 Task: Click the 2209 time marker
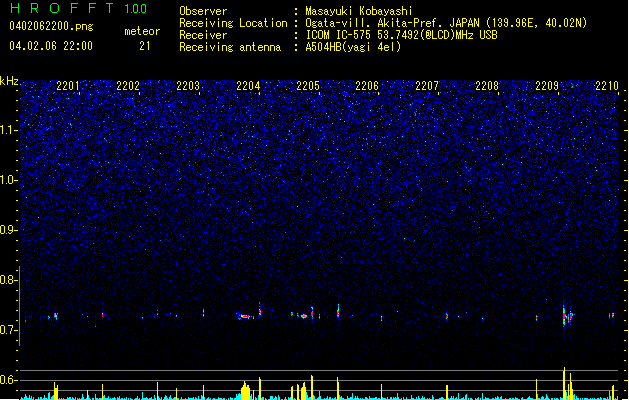pyautogui.click(x=547, y=85)
